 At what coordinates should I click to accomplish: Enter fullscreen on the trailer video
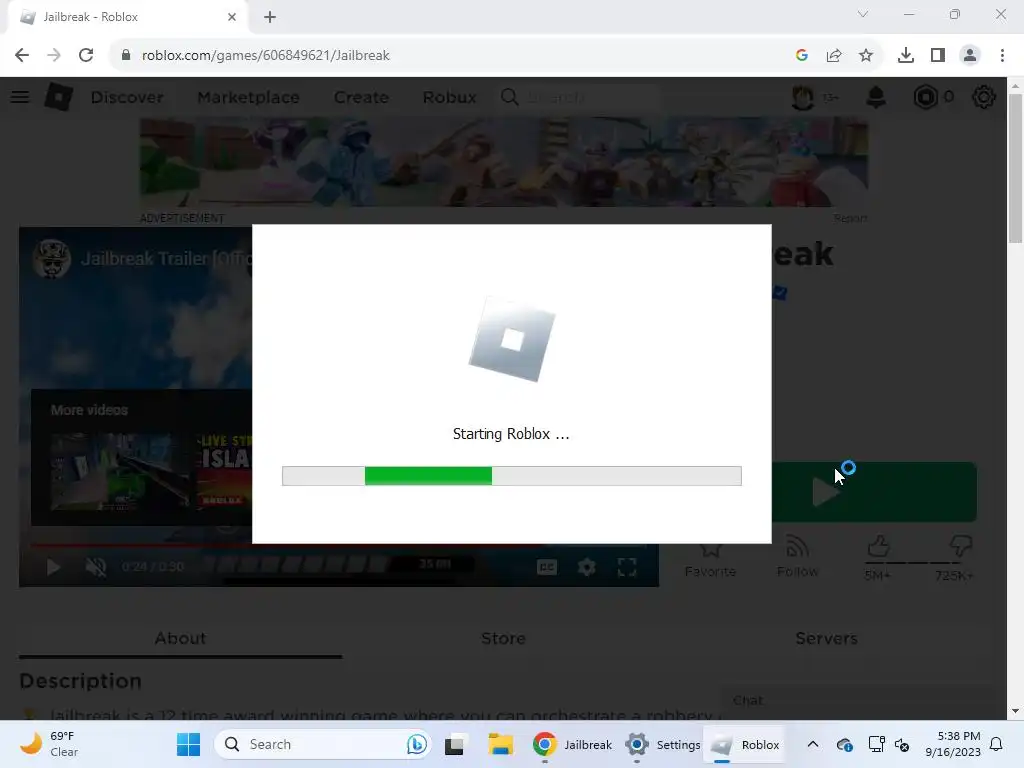627,567
